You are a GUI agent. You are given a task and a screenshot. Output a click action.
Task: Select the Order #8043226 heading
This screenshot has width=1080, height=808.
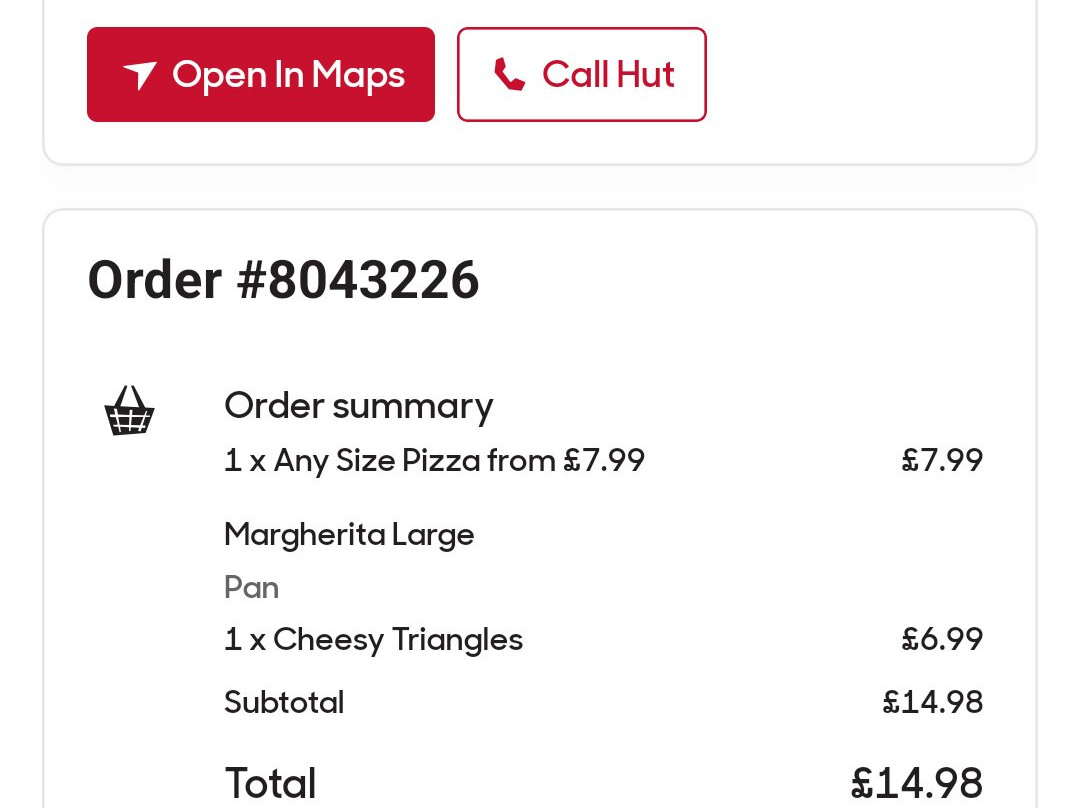click(283, 280)
